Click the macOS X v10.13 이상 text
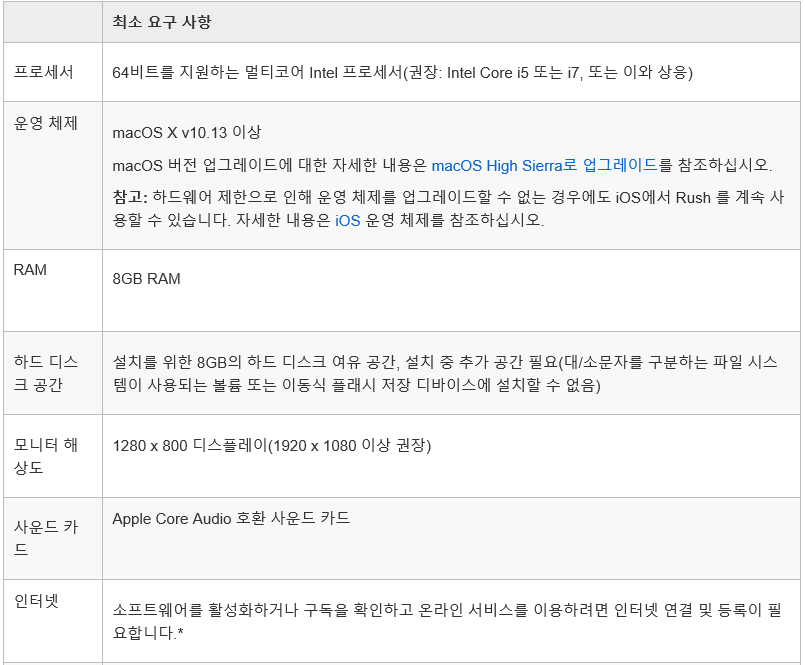Viewport: 805px width, 665px height. (187, 132)
